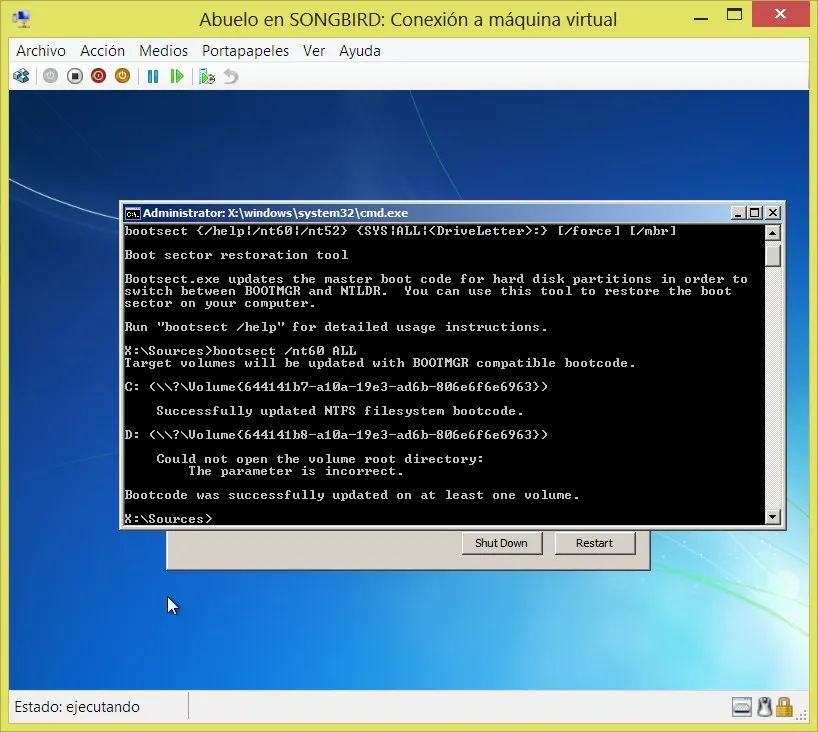This screenshot has width=818, height=732.
Task: Open the Acción menu
Action: tap(103, 51)
